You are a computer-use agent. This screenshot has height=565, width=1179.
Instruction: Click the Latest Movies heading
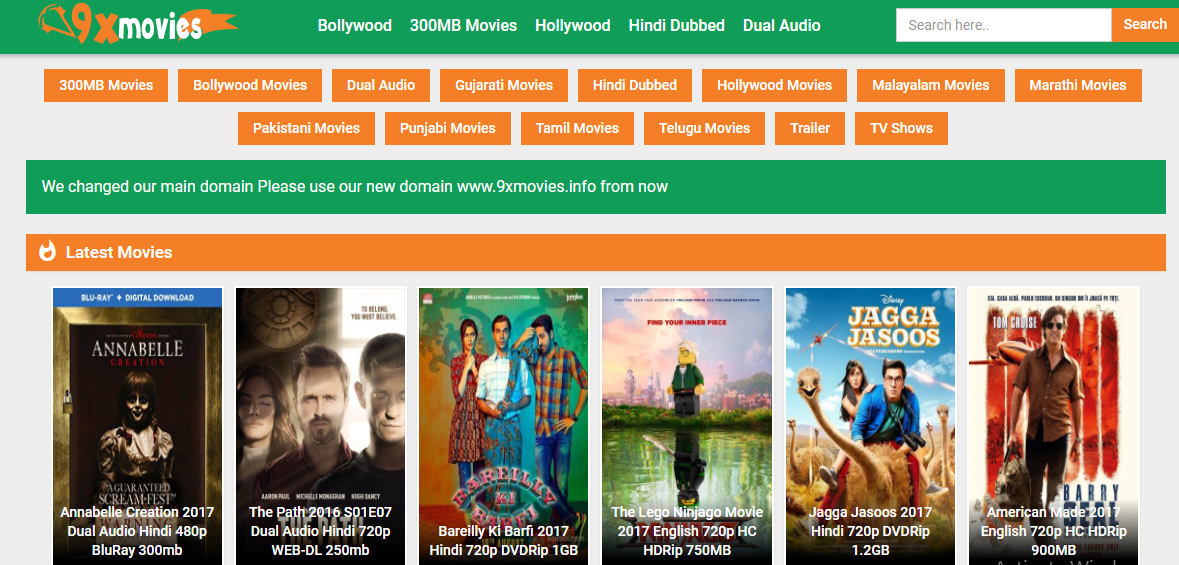(x=119, y=253)
